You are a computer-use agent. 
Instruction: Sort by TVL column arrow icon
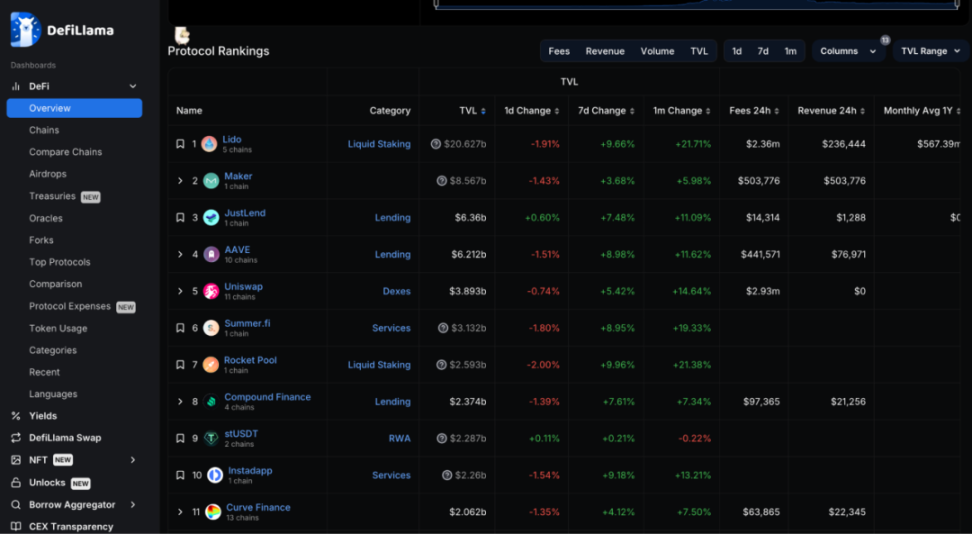click(x=483, y=111)
